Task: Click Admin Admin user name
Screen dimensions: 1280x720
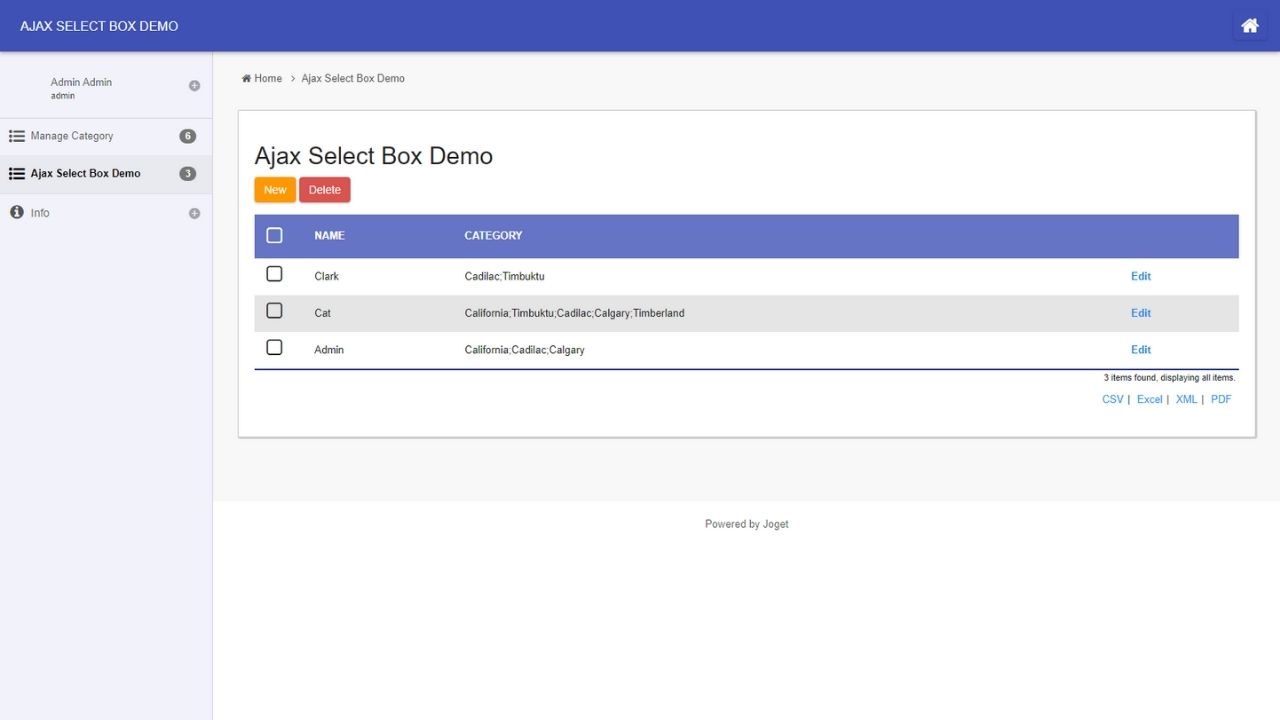Action: coord(81,82)
